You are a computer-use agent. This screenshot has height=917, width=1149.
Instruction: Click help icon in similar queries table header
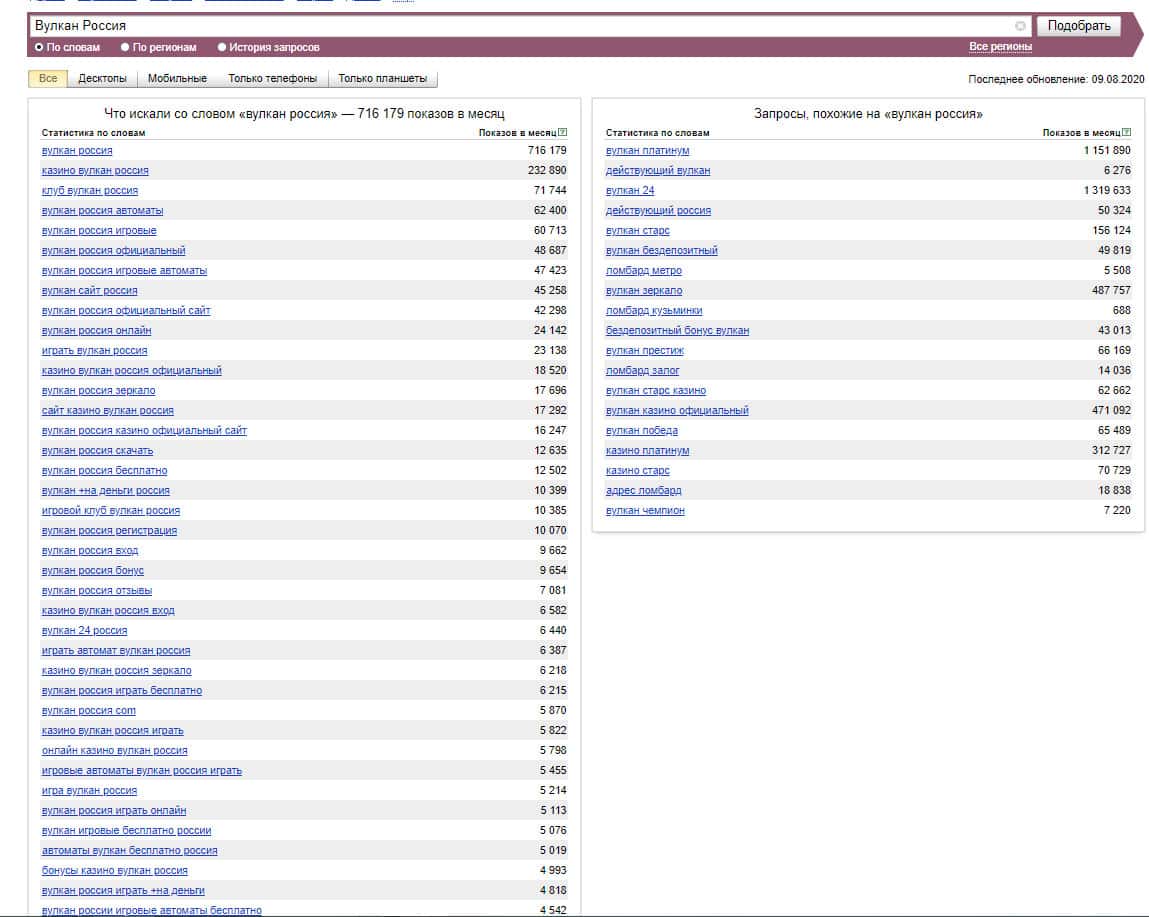point(1127,132)
